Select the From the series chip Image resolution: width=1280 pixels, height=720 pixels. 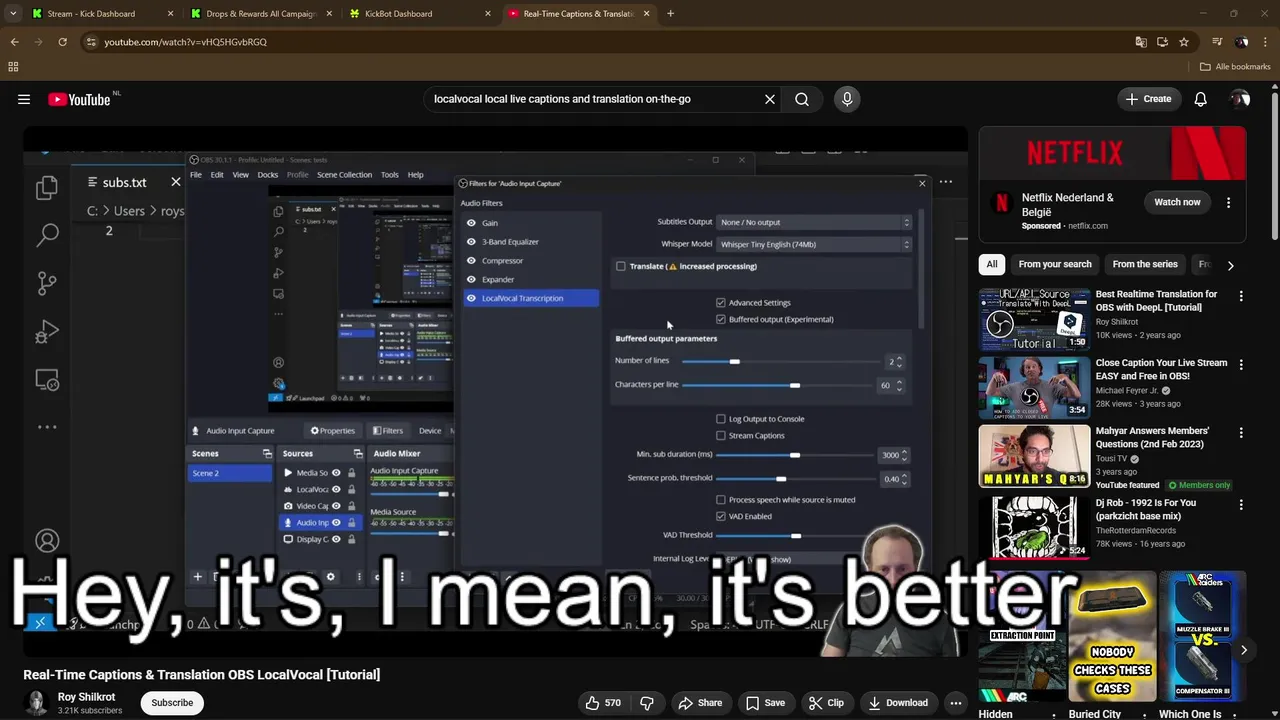(x=1145, y=264)
